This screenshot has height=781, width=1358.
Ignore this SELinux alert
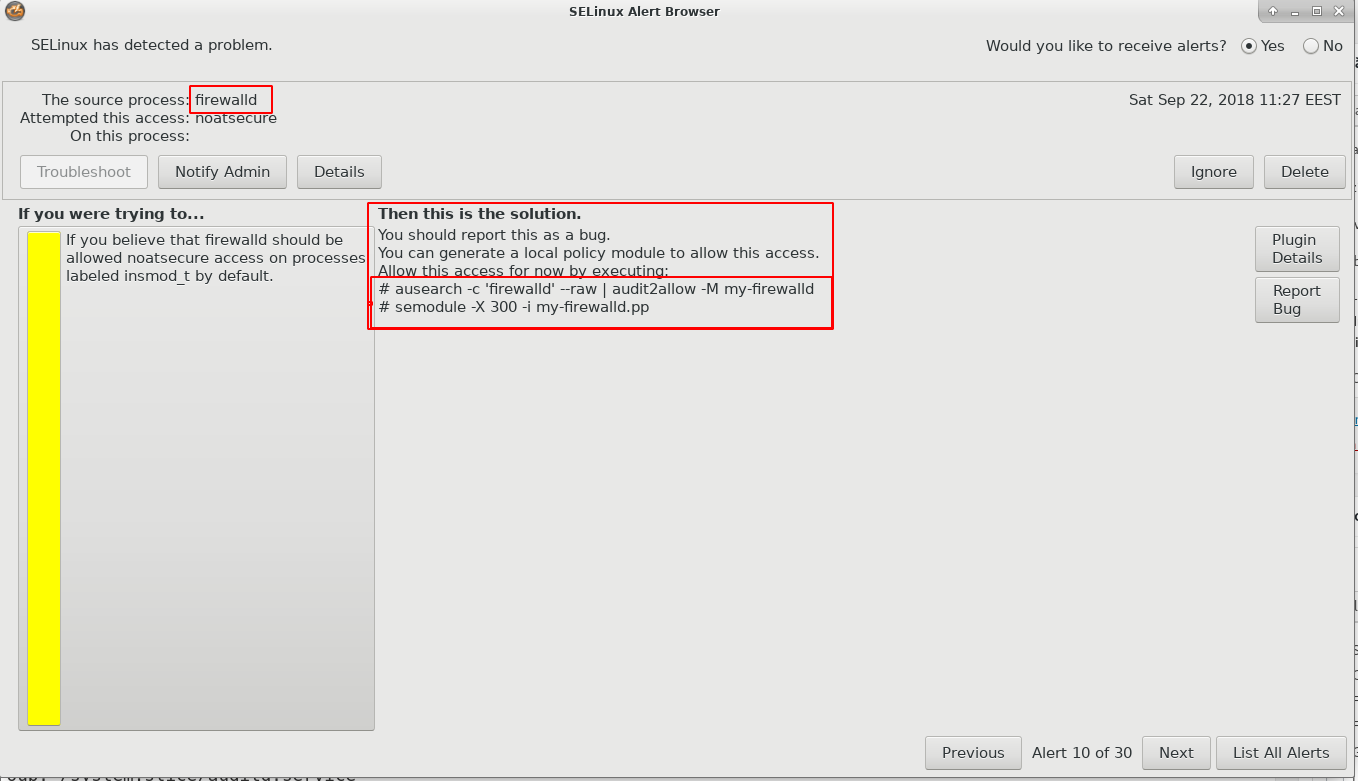click(1213, 172)
